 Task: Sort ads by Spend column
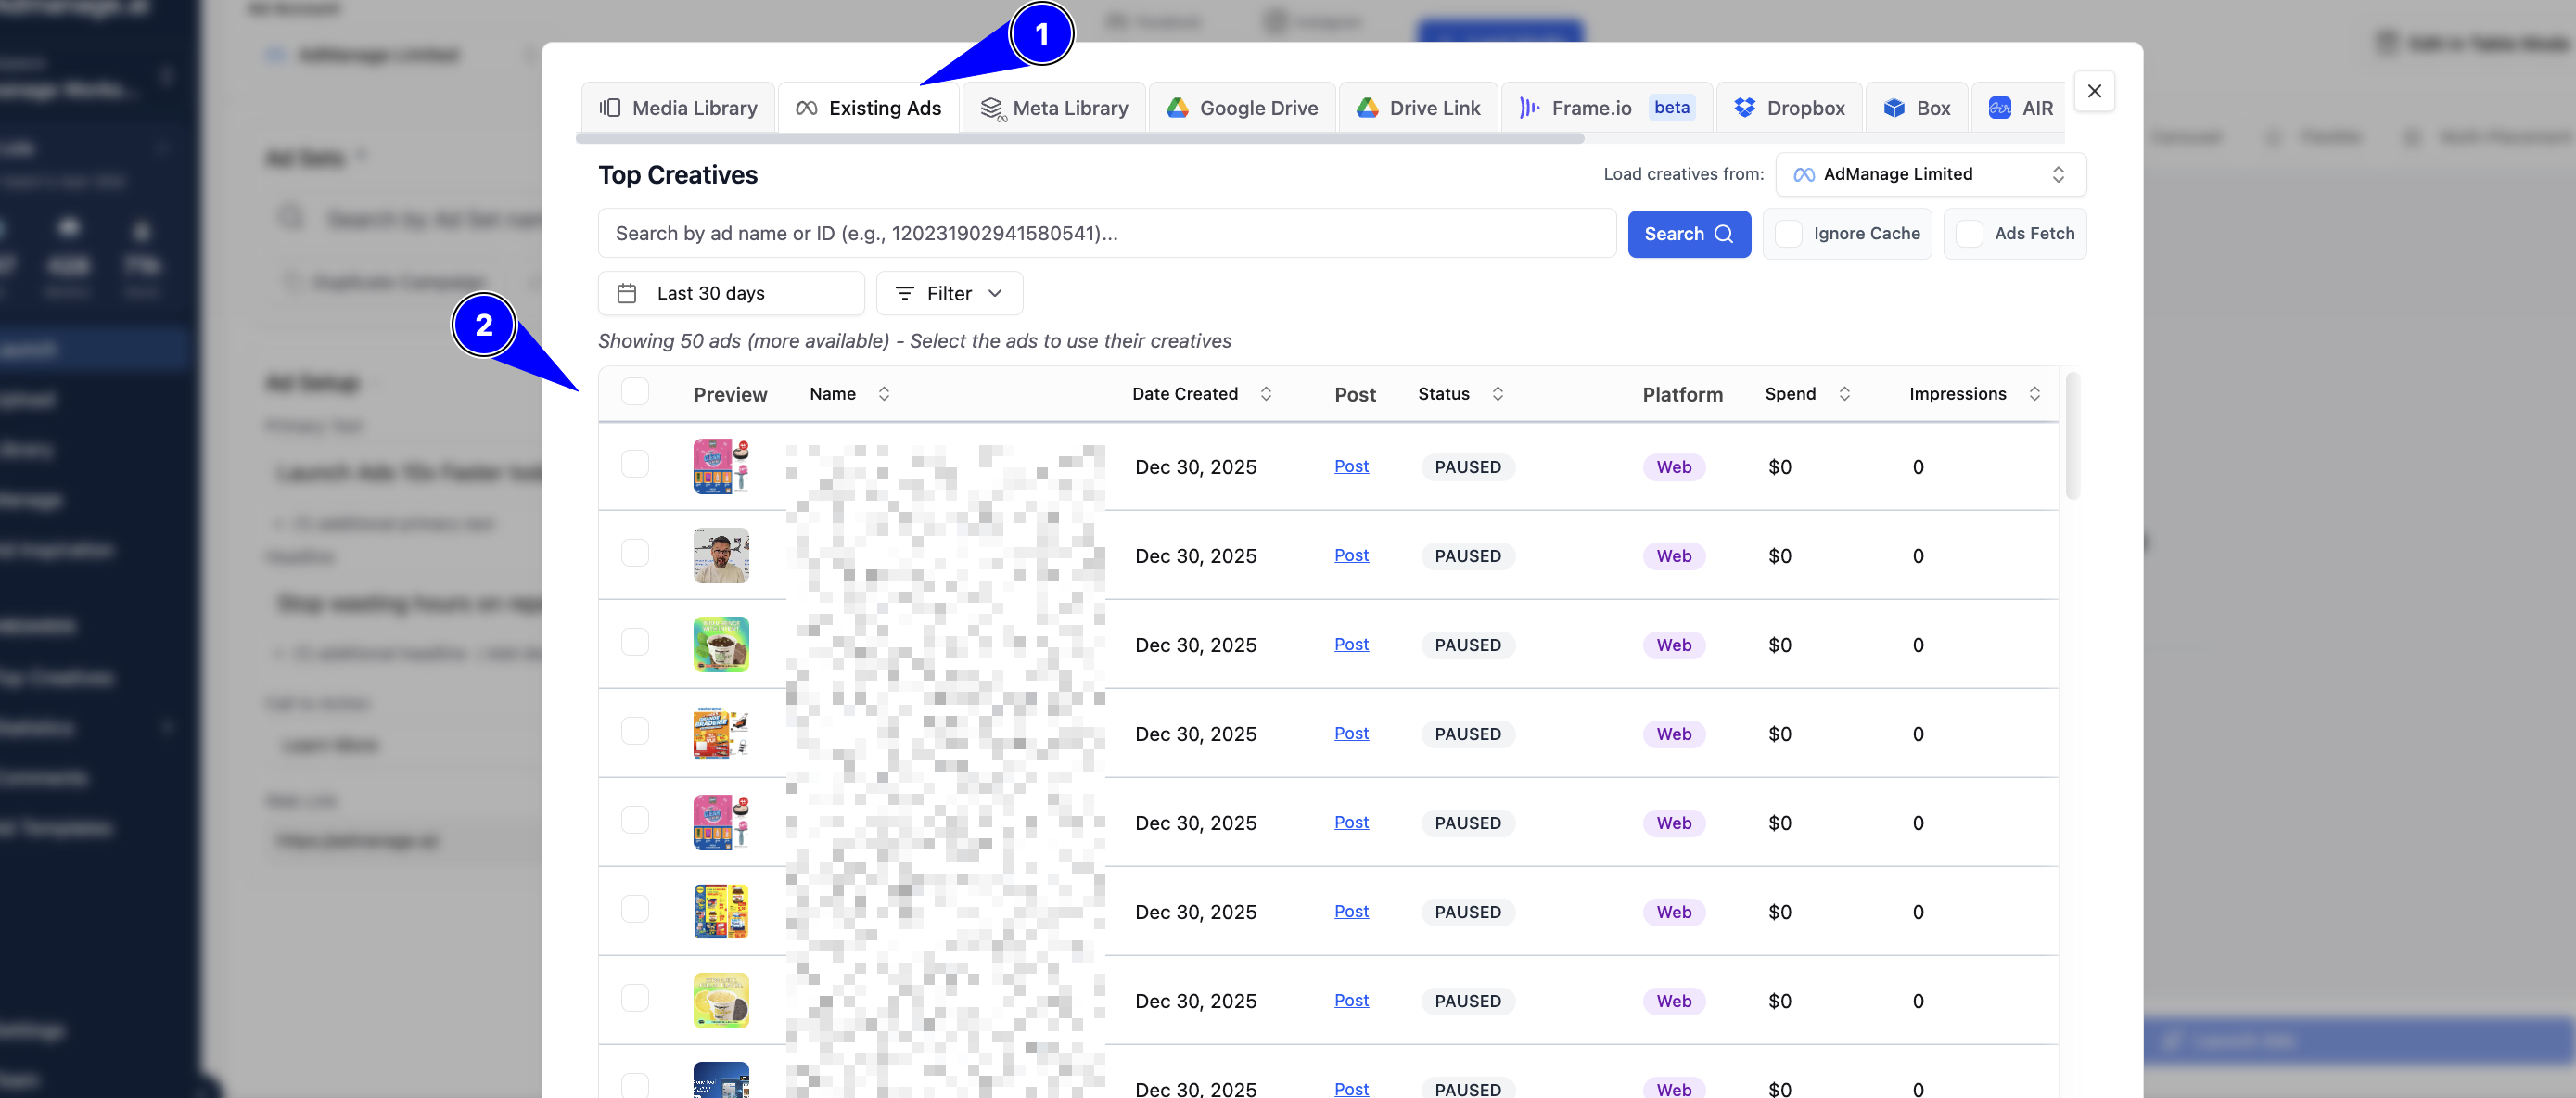click(x=1808, y=394)
